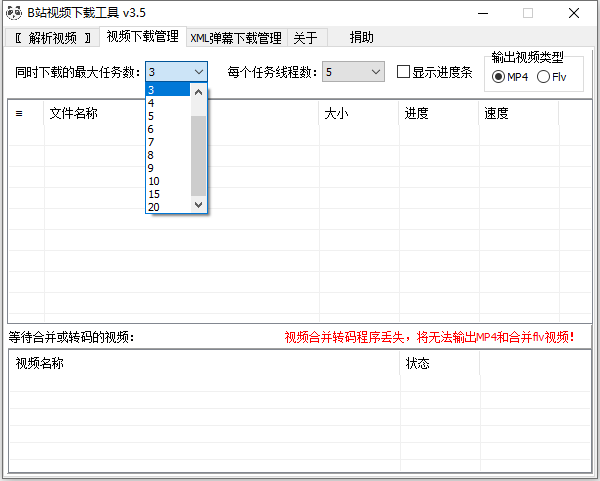Click the panda app icon in title bar
600x481 pixels.
tap(14, 13)
